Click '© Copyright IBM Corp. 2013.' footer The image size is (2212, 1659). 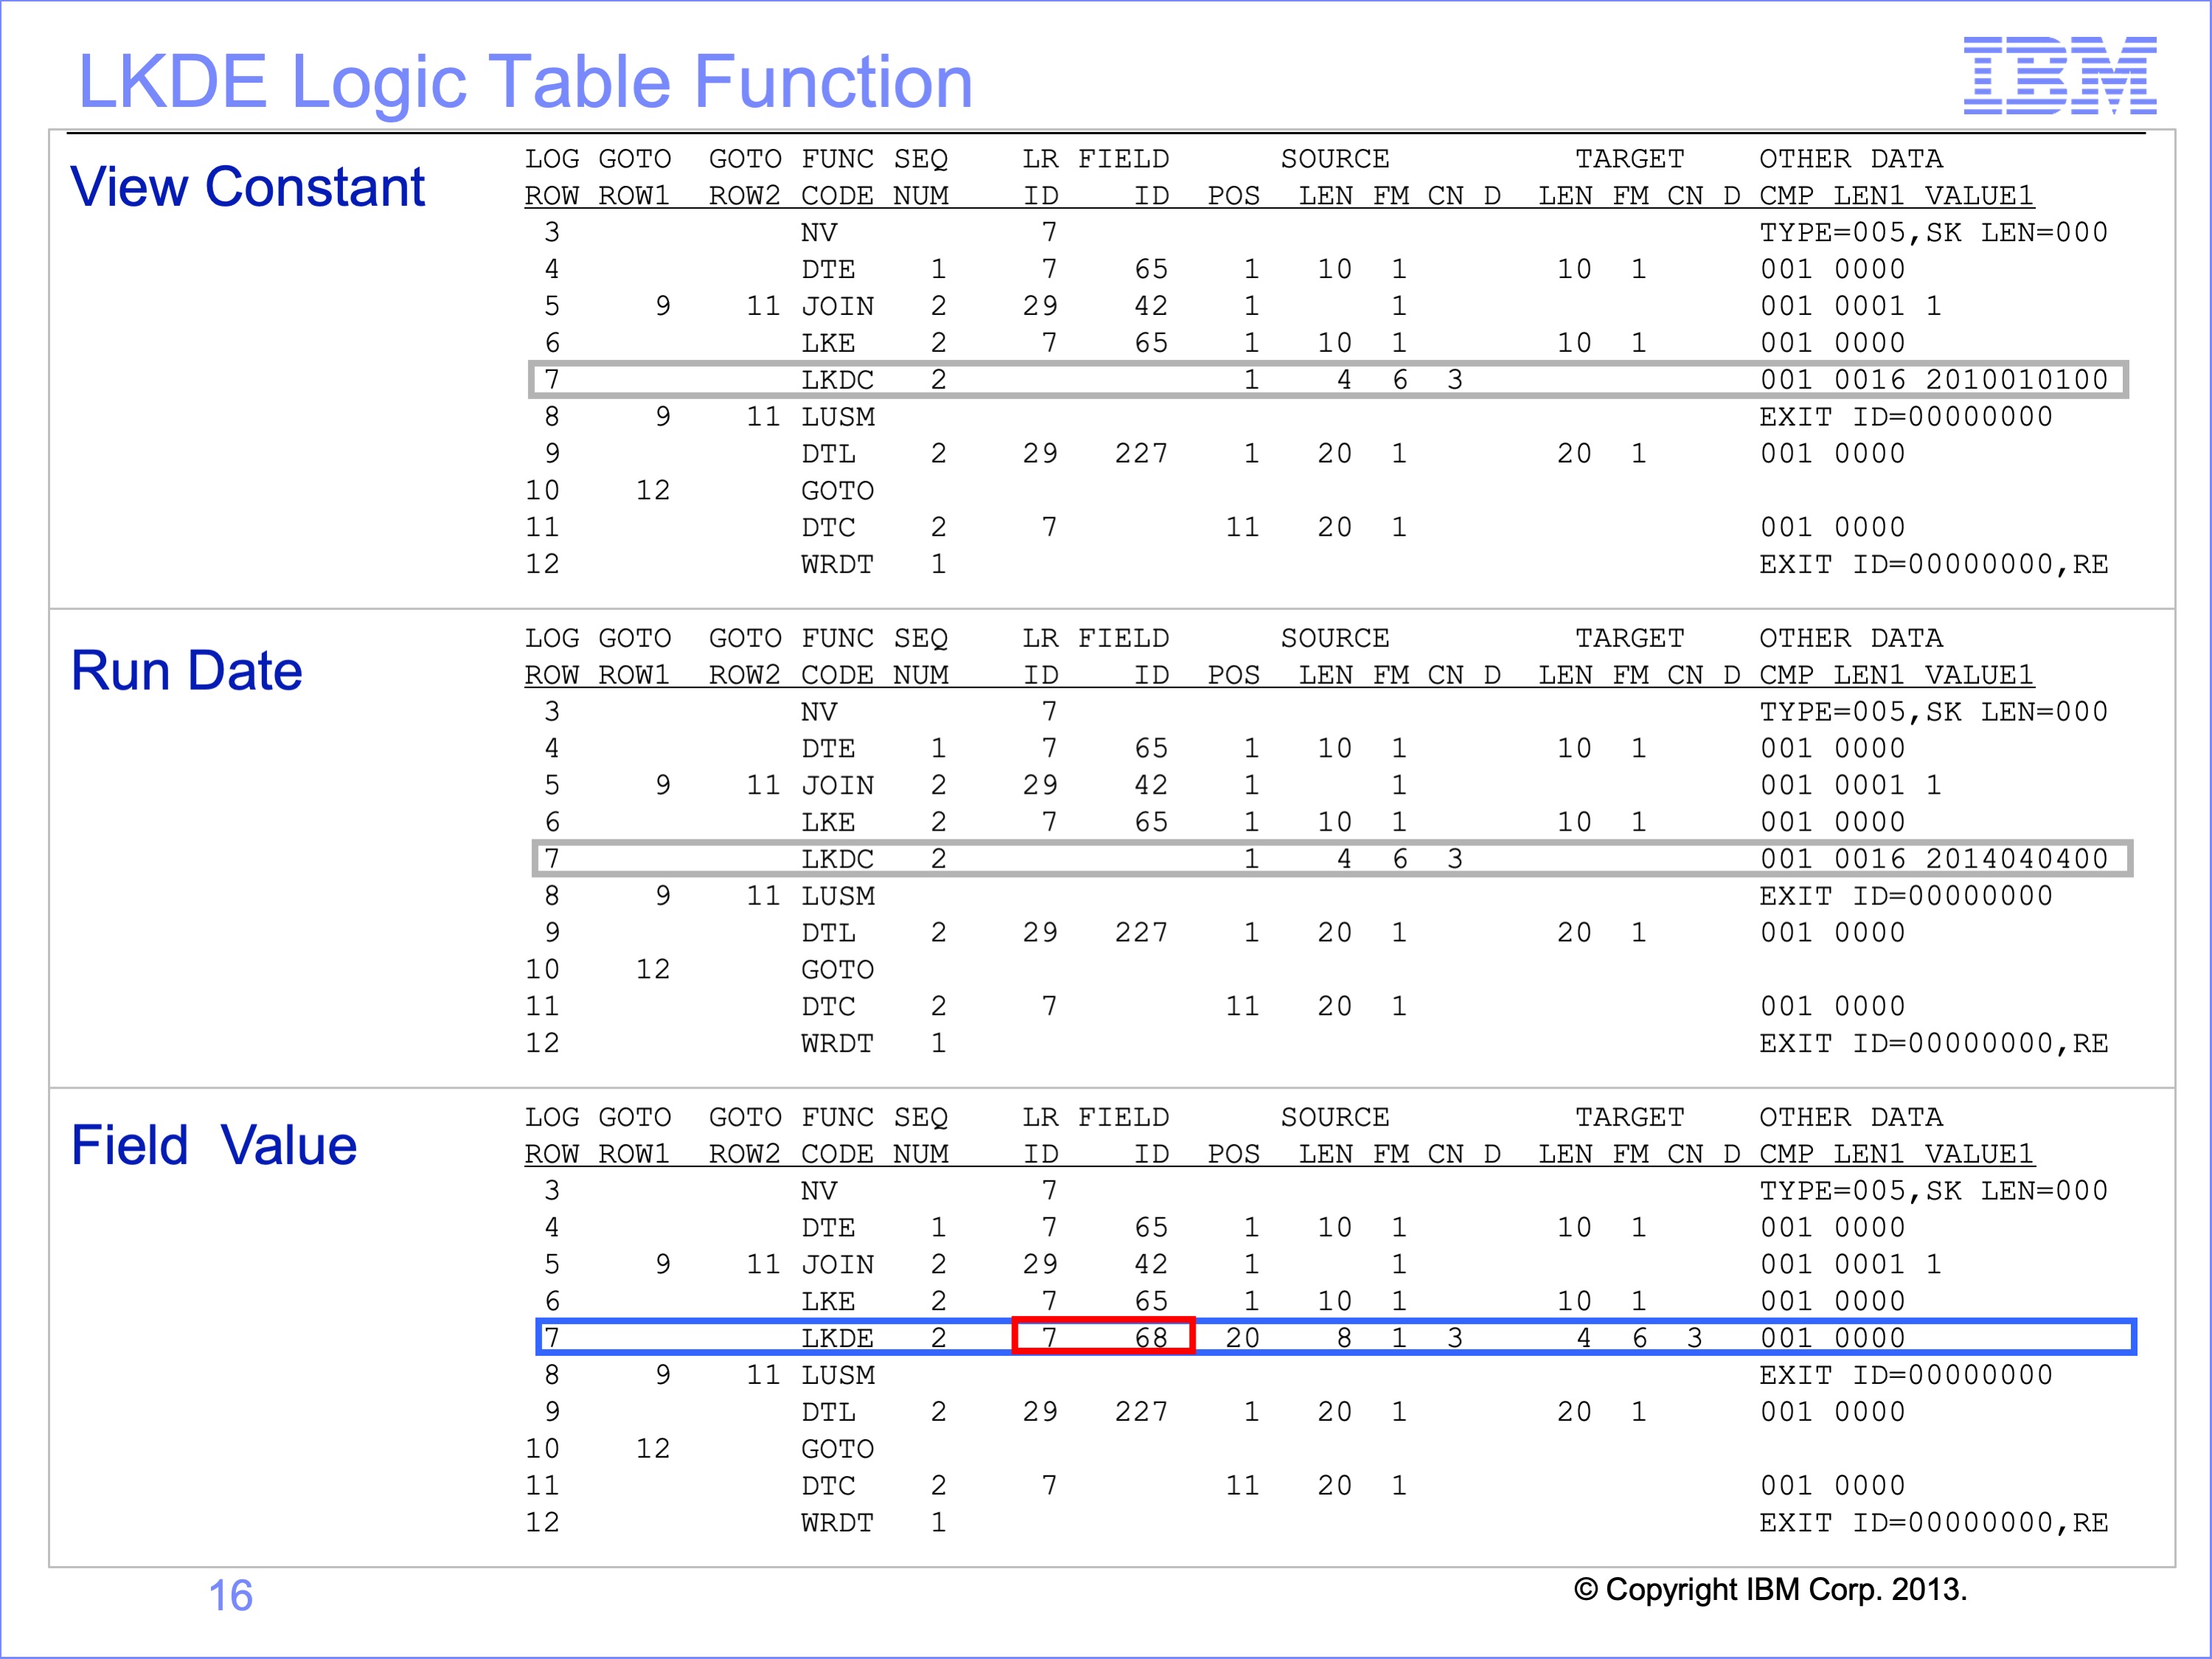(1770, 1589)
